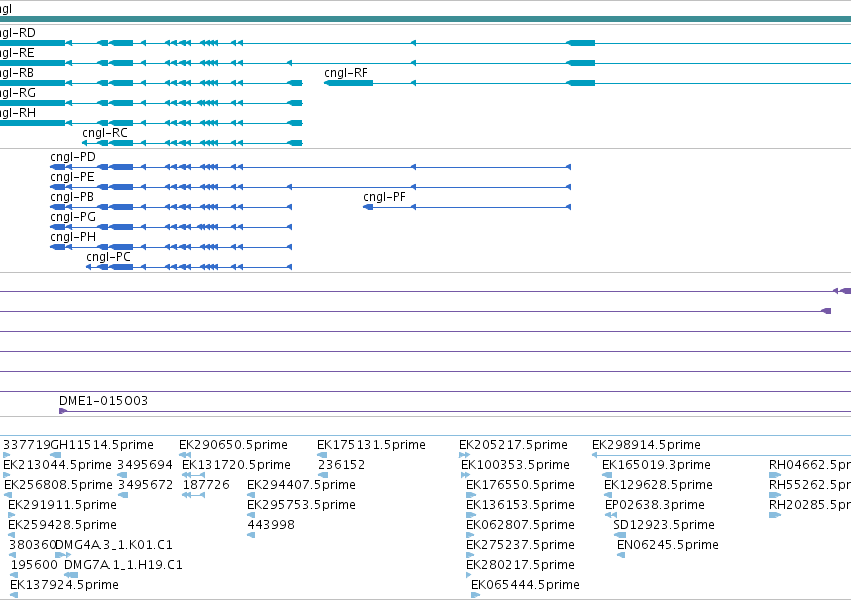Click the 195600 feature label

tap(34, 565)
